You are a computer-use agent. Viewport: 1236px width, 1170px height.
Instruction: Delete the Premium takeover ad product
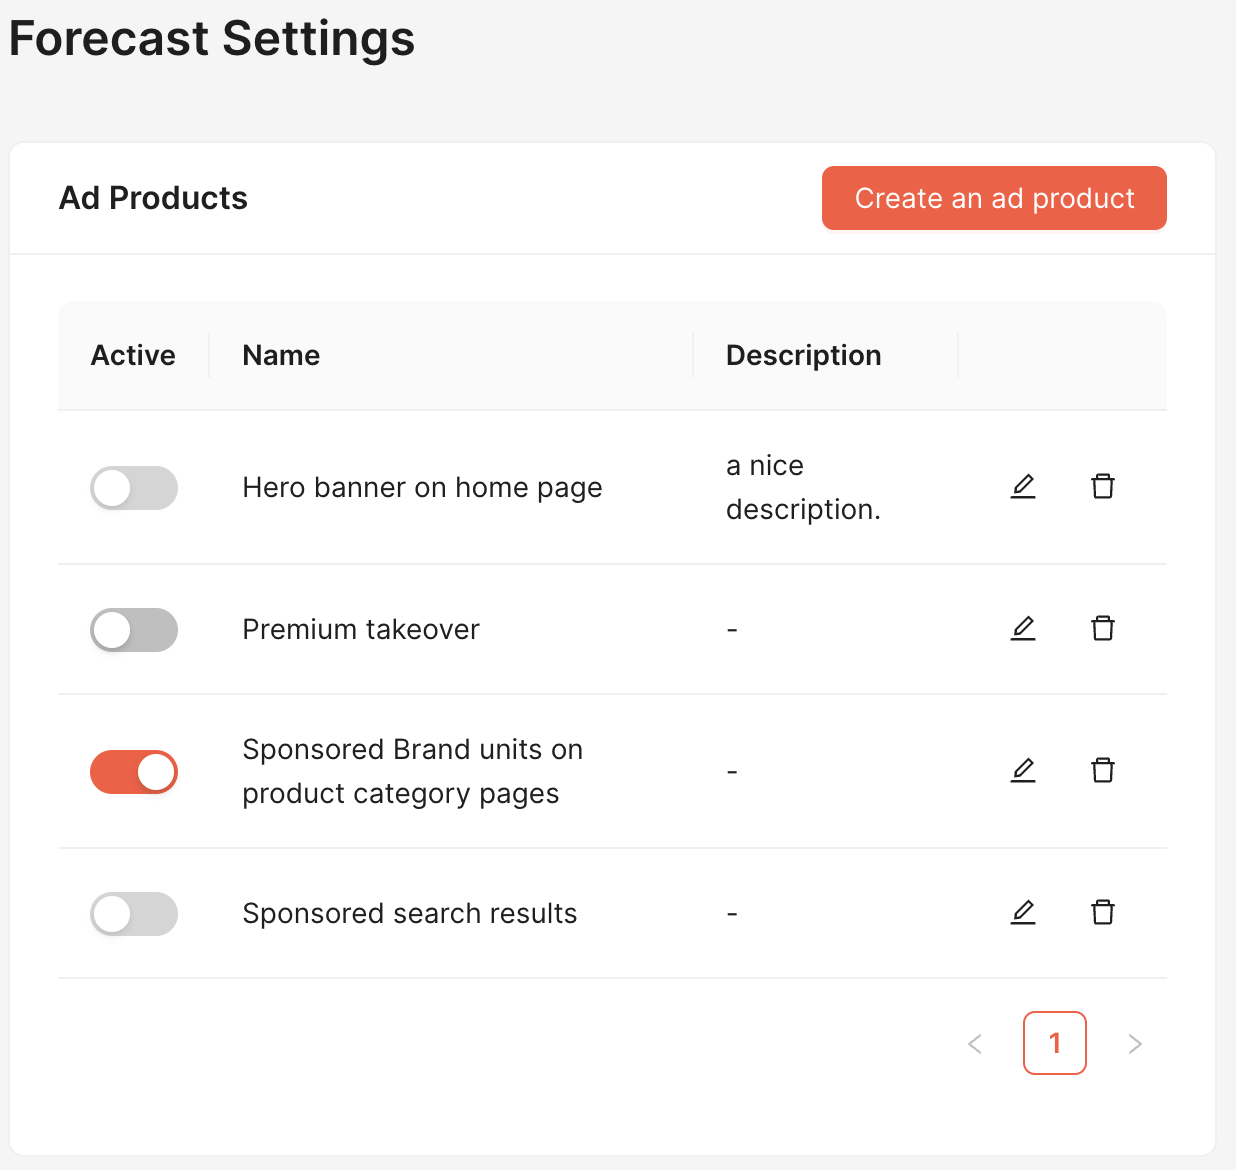1103,629
